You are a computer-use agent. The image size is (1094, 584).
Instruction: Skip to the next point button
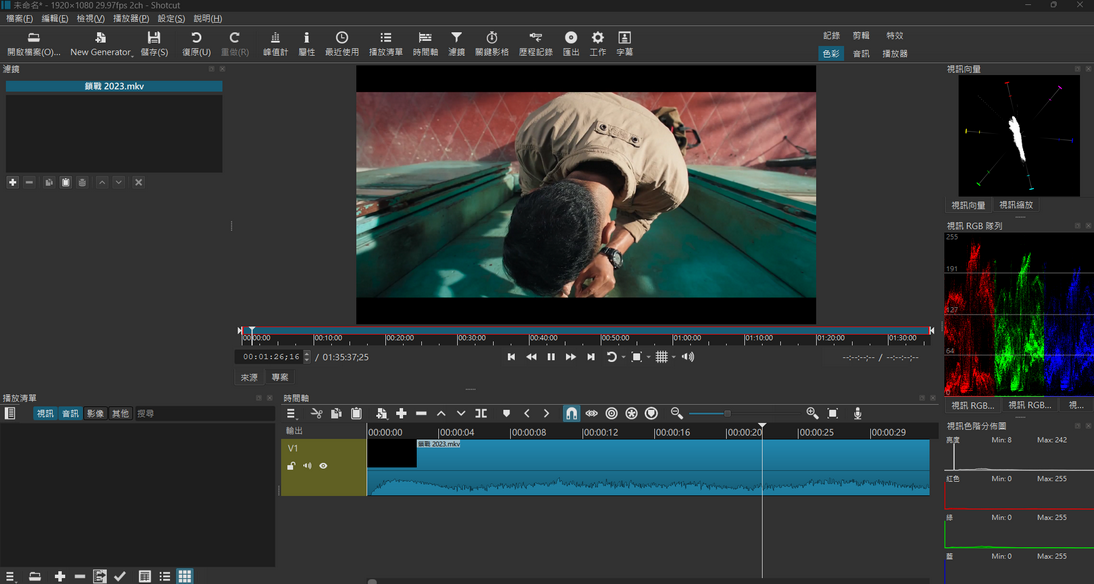tap(591, 357)
